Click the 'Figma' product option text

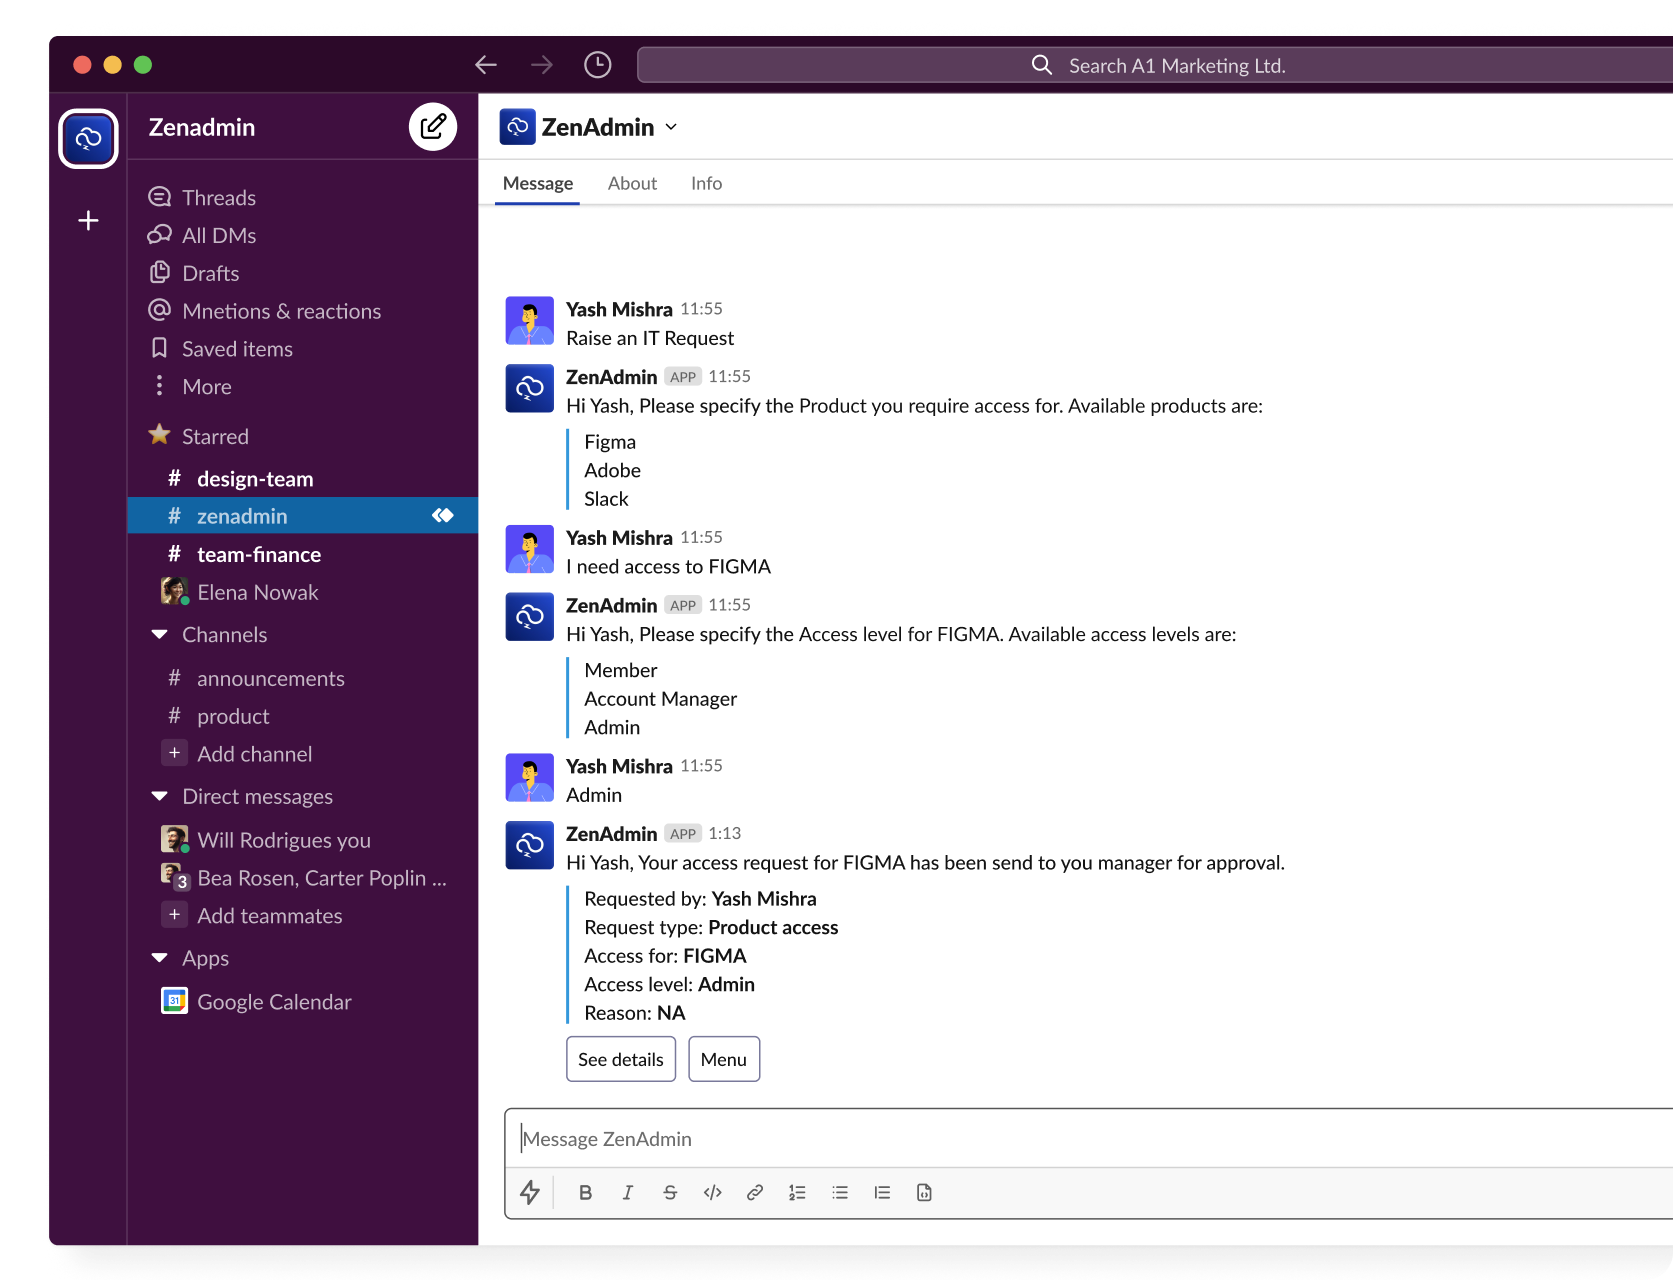coord(610,442)
